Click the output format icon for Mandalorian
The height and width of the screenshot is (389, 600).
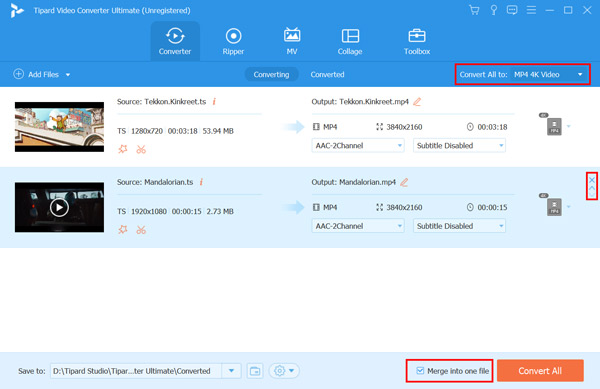pos(554,207)
